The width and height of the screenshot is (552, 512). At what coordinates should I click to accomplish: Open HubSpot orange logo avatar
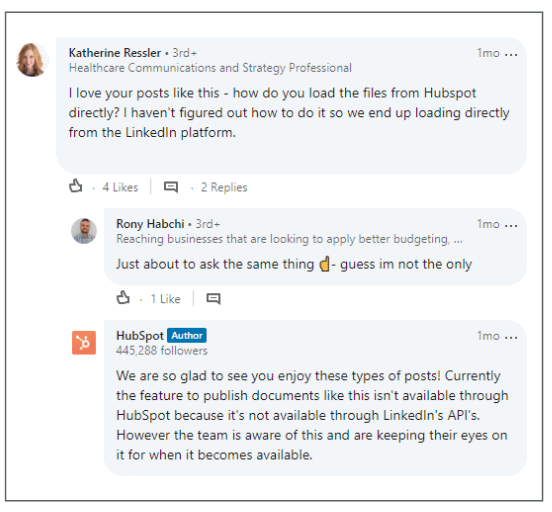point(84,343)
